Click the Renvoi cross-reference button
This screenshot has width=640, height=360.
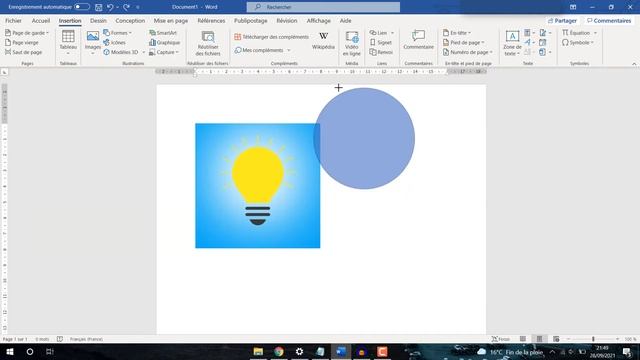381,52
